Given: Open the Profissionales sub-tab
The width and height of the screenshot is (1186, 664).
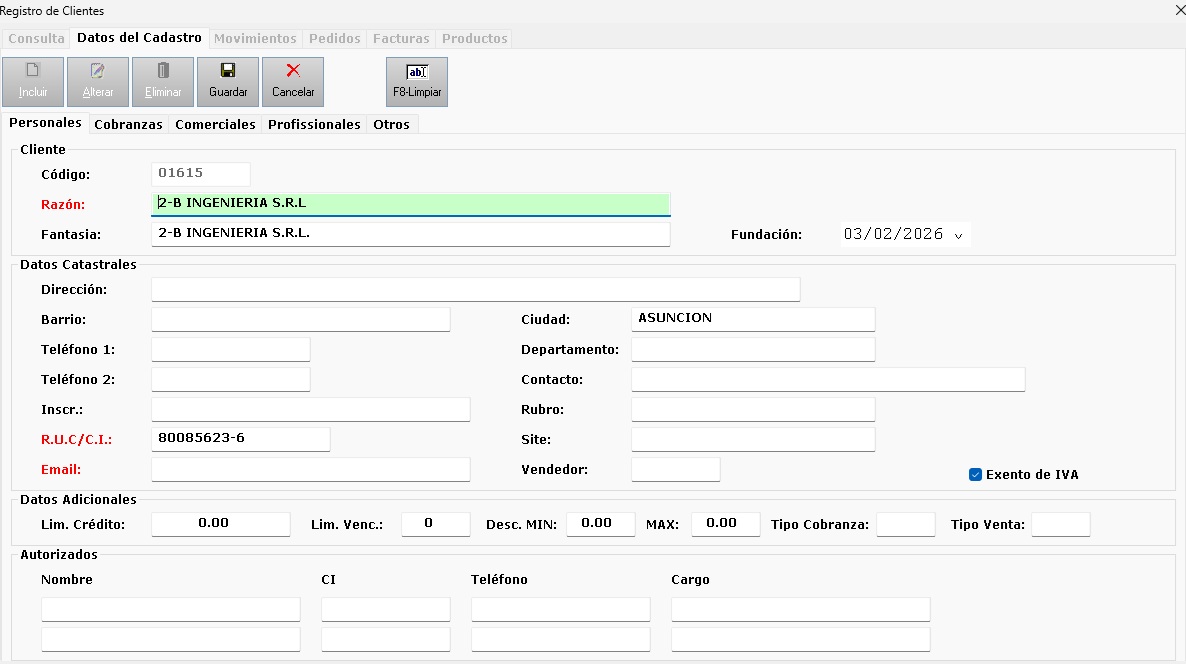Looking at the screenshot, I should click(314, 124).
